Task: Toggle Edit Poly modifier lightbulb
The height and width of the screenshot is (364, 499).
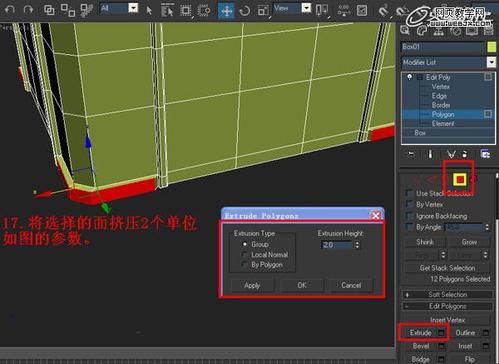Action: pyautogui.click(x=409, y=77)
